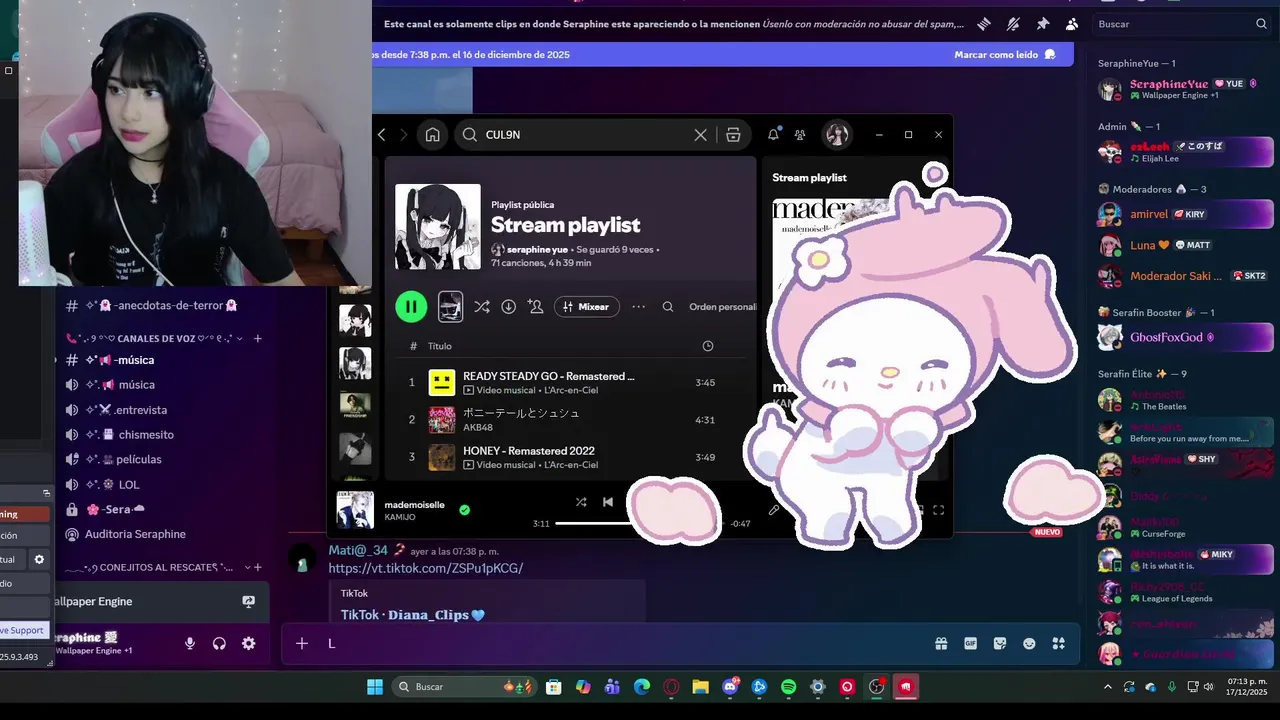The width and height of the screenshot is (1280, 720).
Task: Toggle Discord microphone mute
Action: (x=190, y=644)
